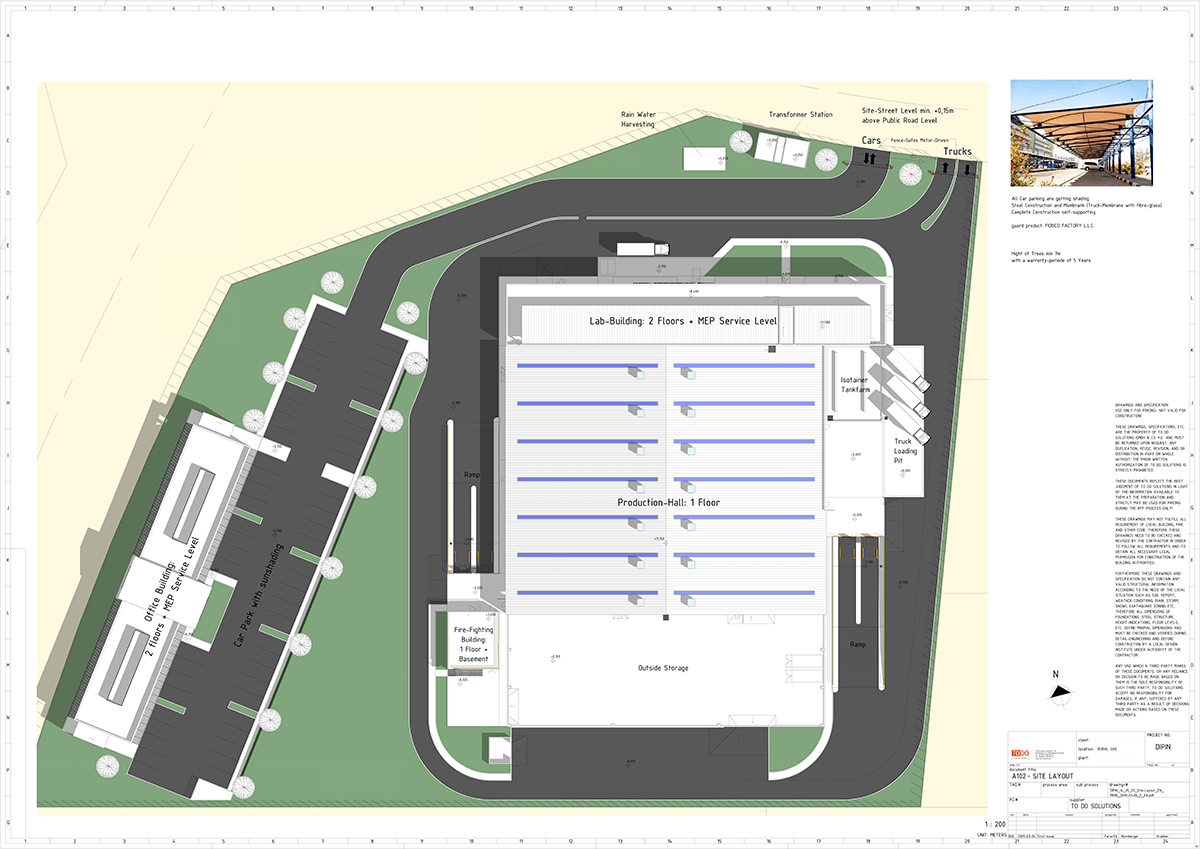The image size is (1200, 849).
Task: Click the Rain Water Harvesting tank rectangle
Action: (x=706, y=158)
